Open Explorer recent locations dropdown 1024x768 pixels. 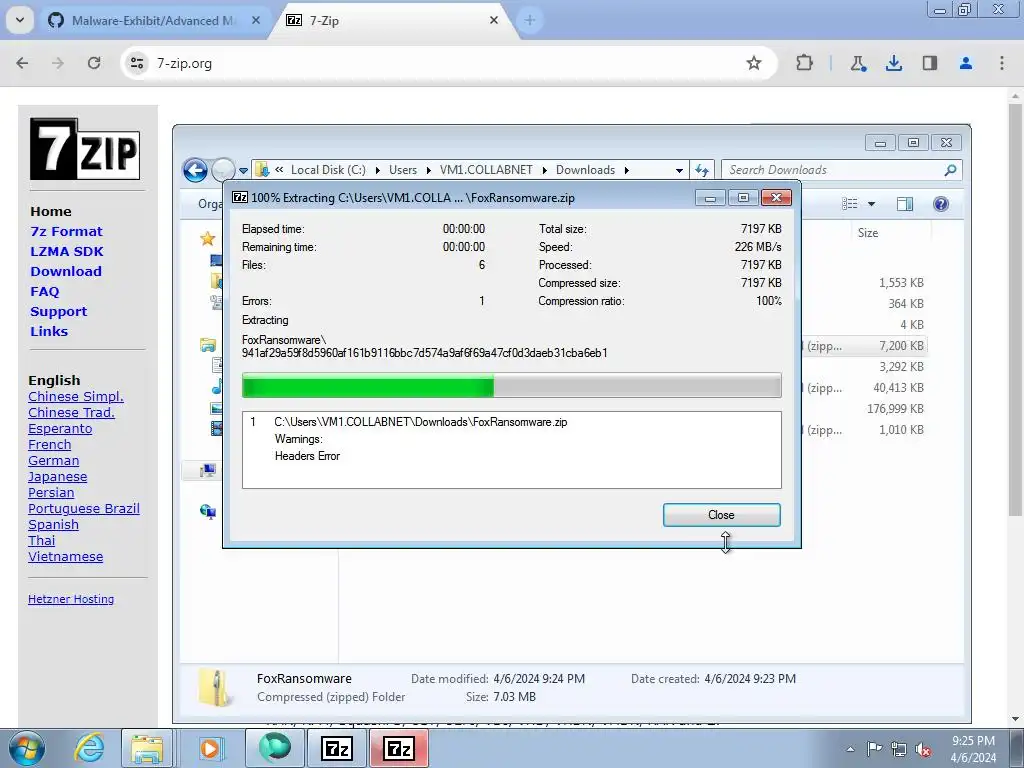pos(244,170)
